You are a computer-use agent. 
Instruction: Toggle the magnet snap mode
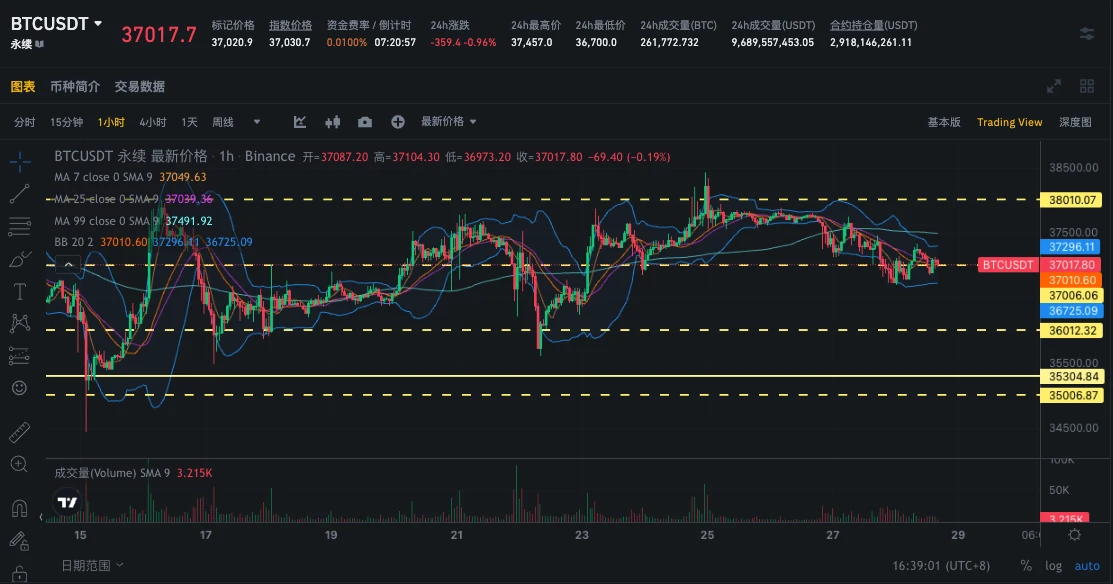point(19,508)
